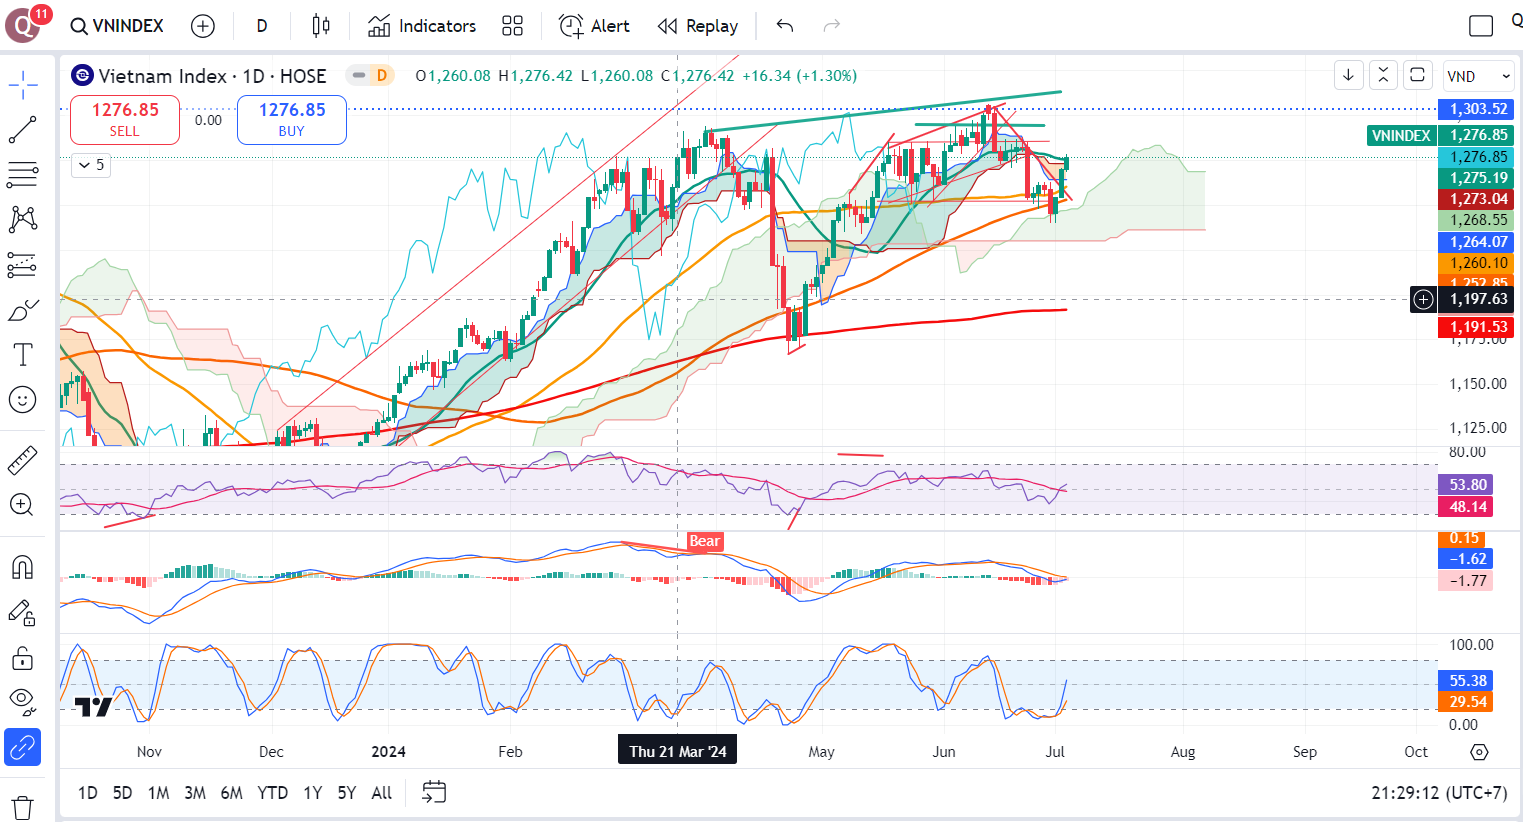
Task: Change the D timeframe interval
Action: pyautogui.click(x=262, y=26)
